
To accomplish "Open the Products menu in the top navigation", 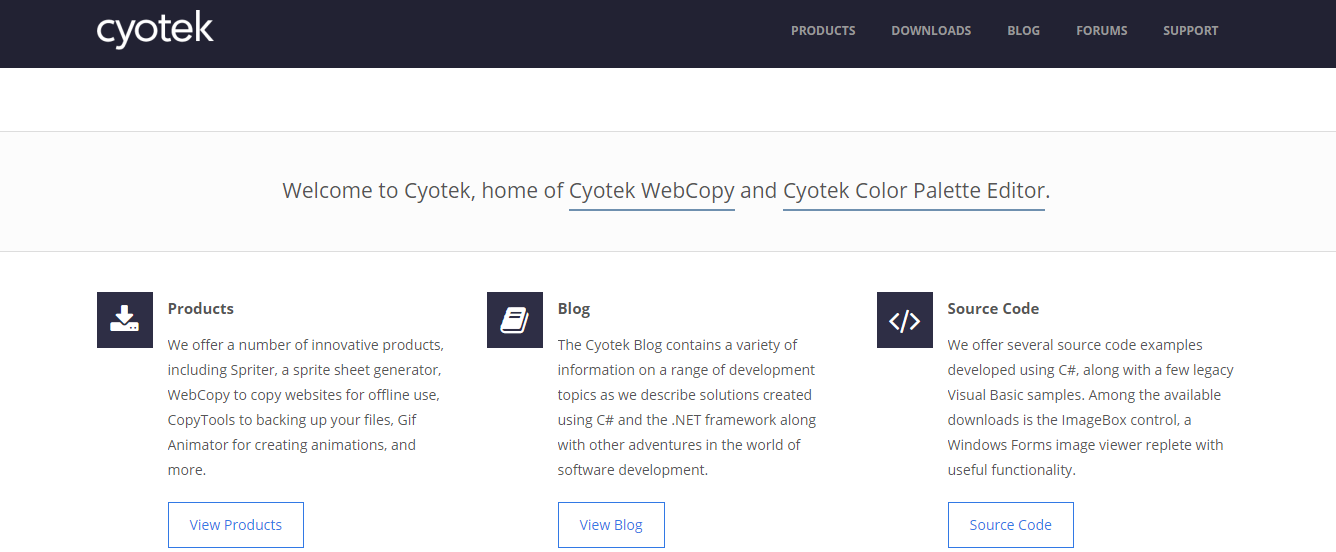I will (x=823, y=31).
